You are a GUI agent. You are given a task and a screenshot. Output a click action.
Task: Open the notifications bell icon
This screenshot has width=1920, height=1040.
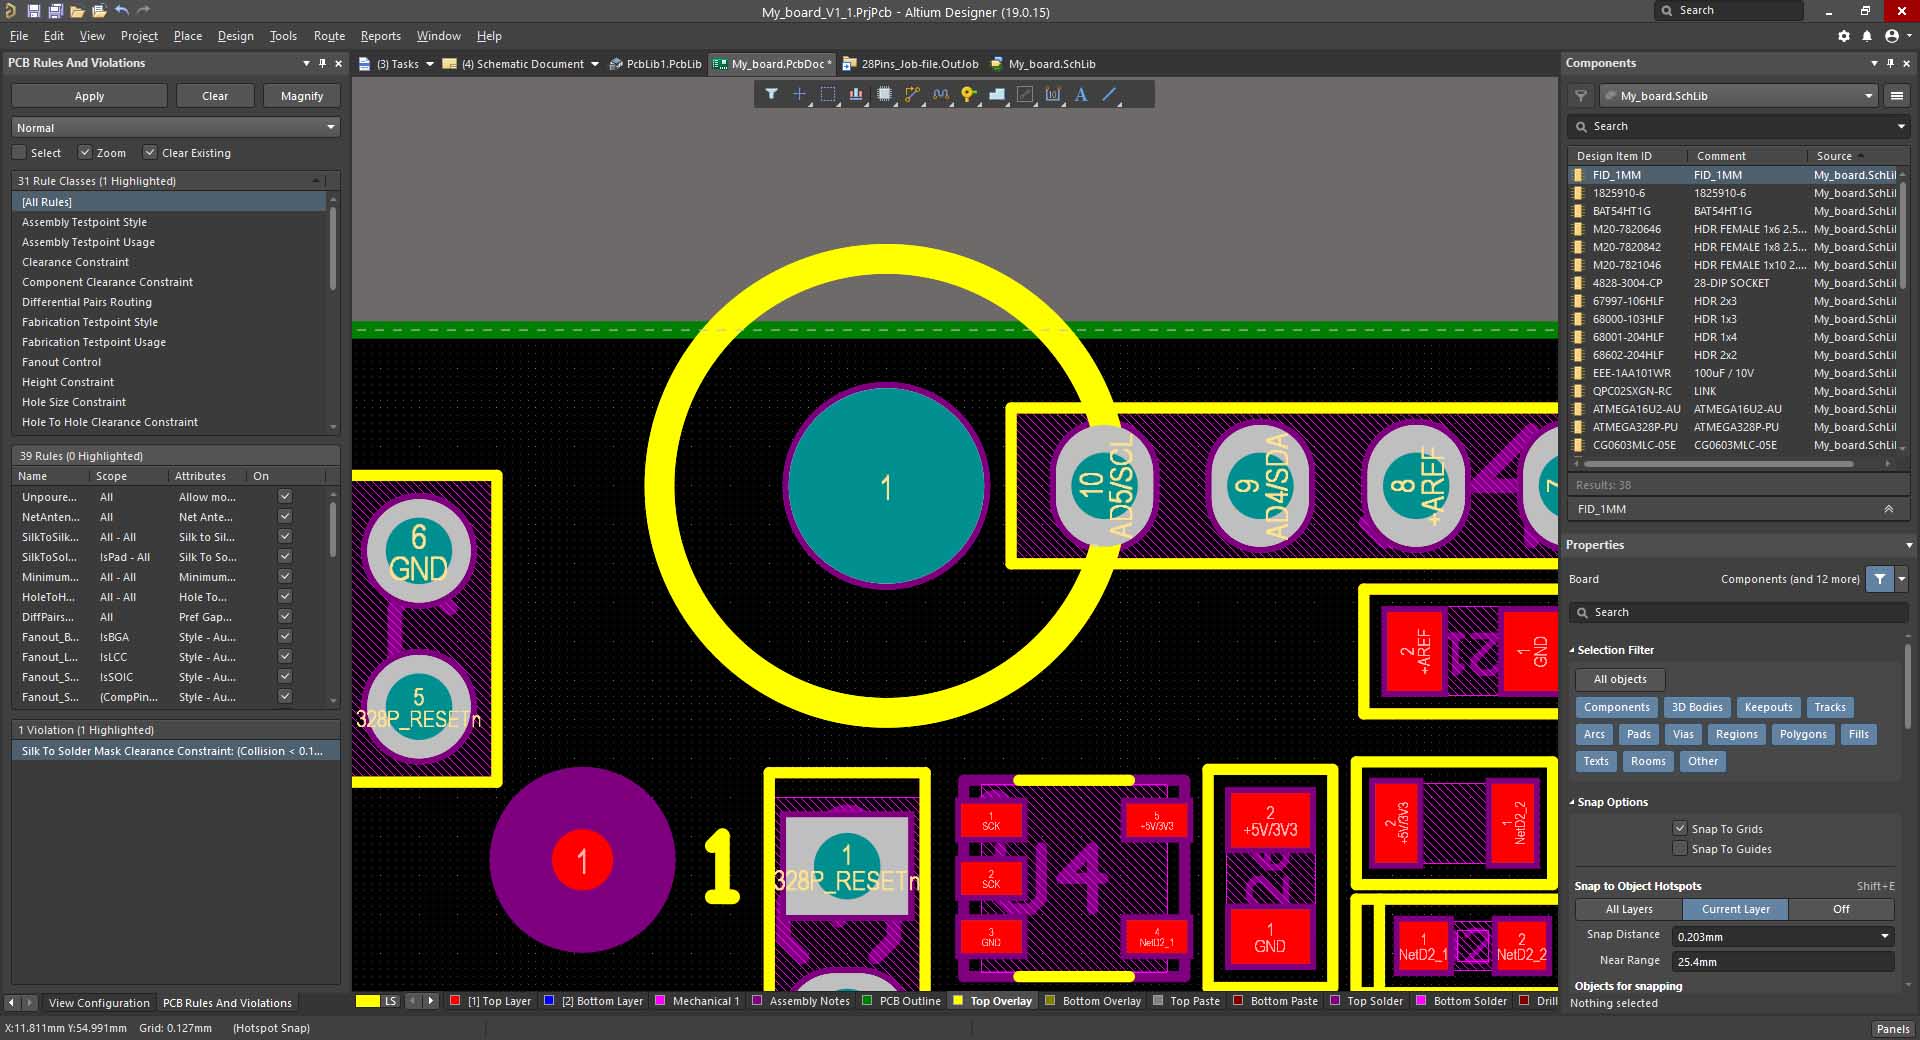point(1867,36)
